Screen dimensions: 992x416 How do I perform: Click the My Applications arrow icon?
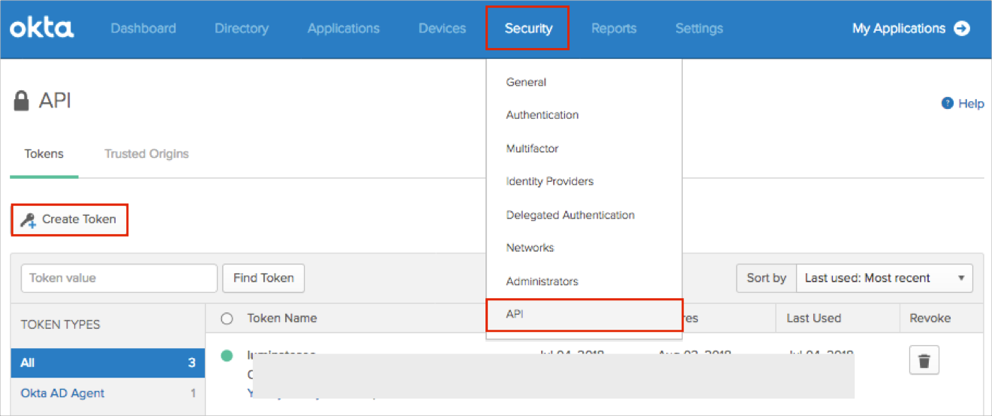pos(962,29)
